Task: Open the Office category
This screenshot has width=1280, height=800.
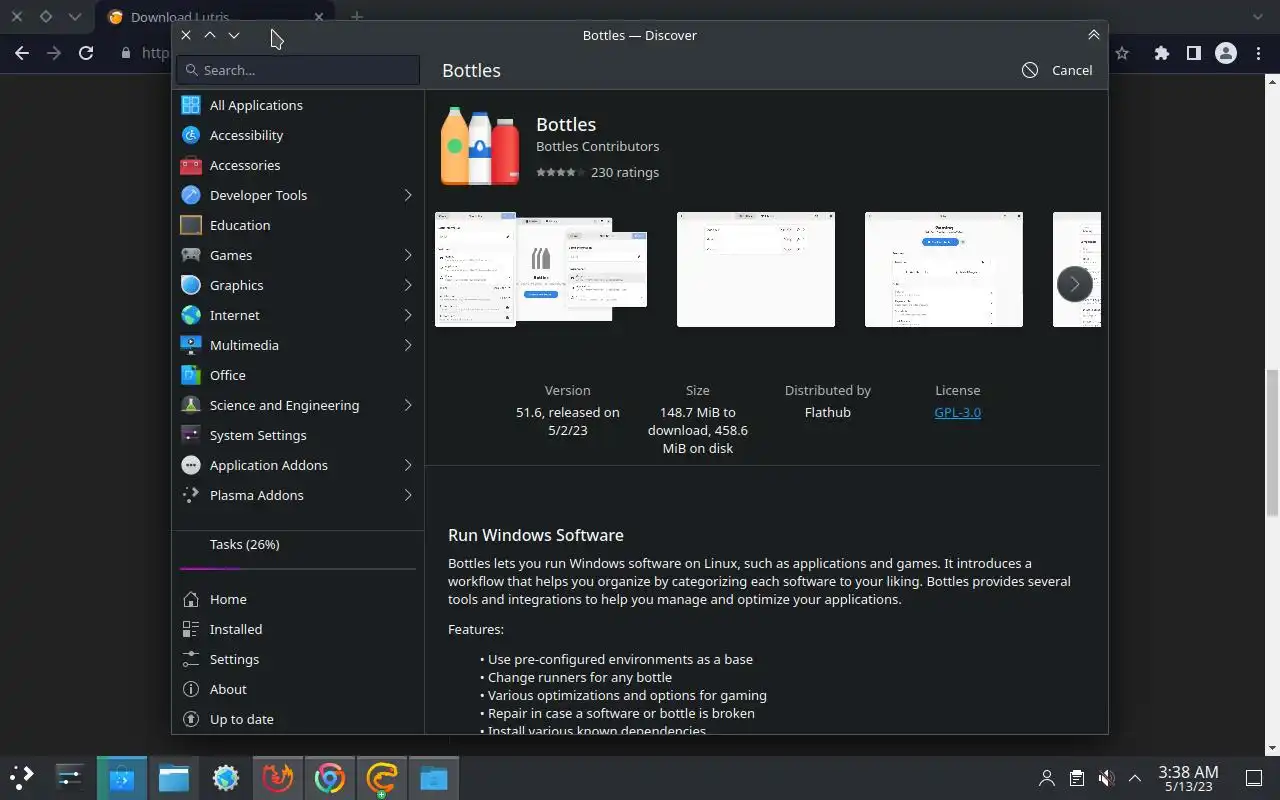Action: (x=298, y=375)
